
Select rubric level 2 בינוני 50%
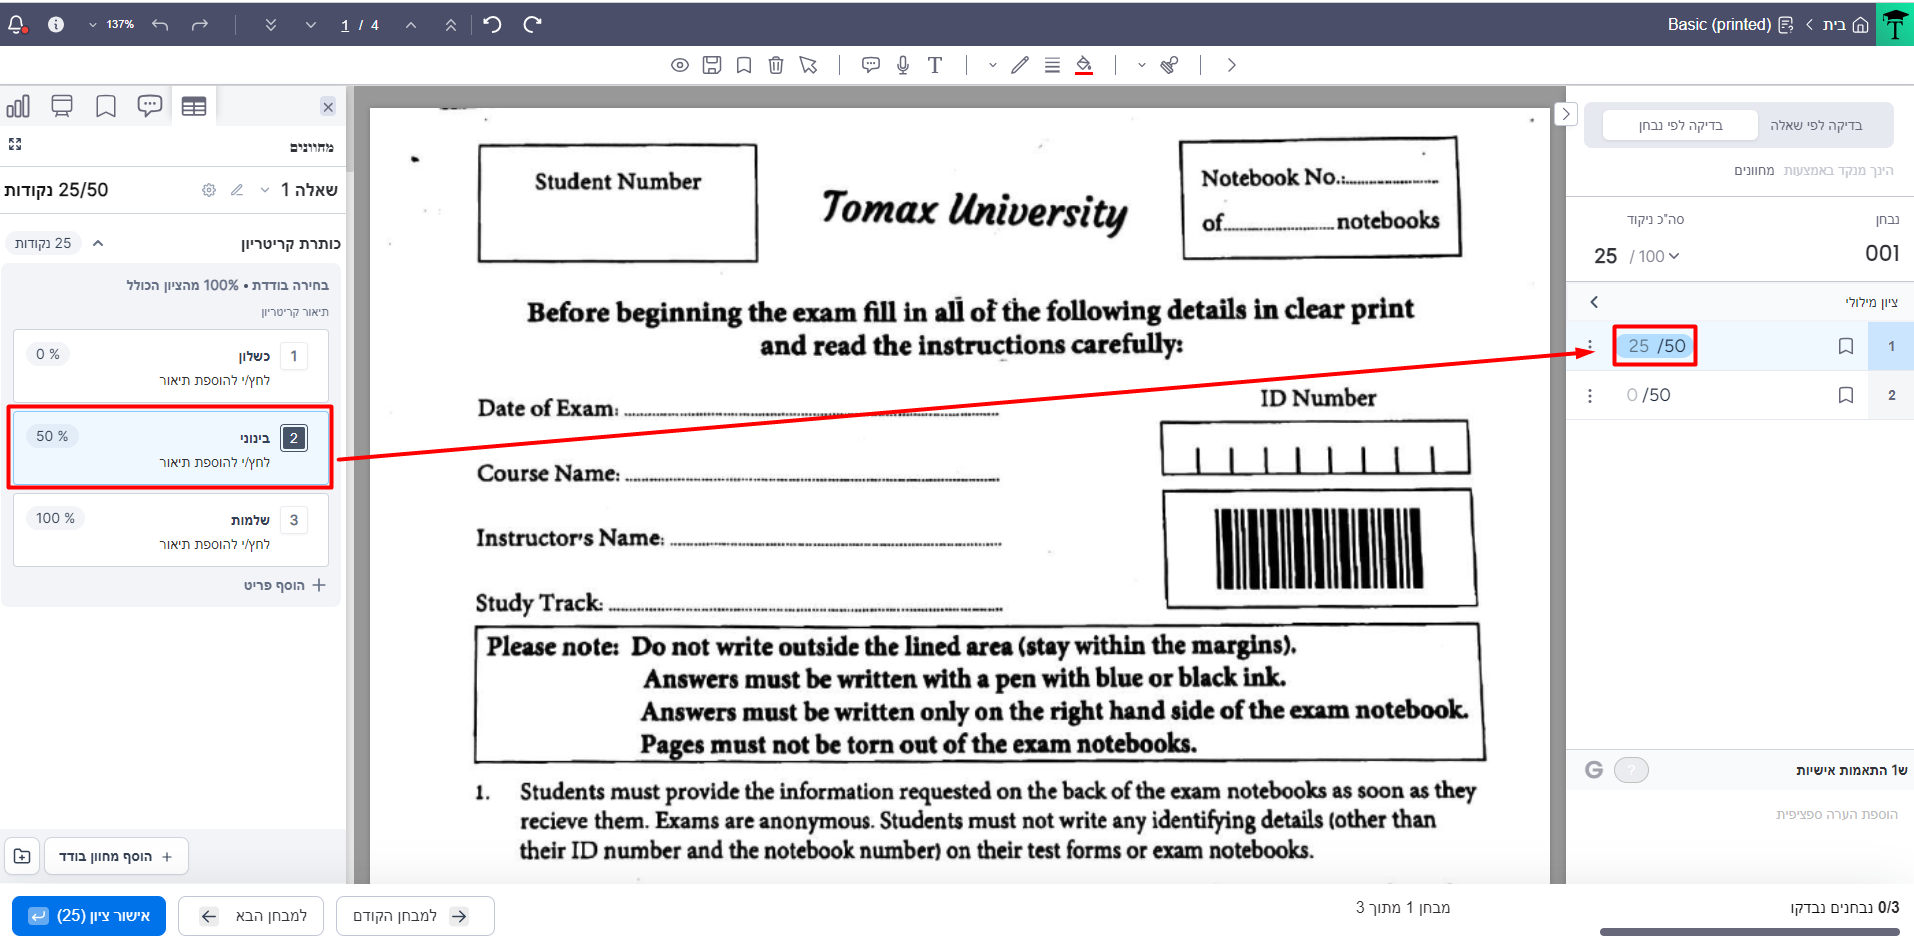point(171,448)
